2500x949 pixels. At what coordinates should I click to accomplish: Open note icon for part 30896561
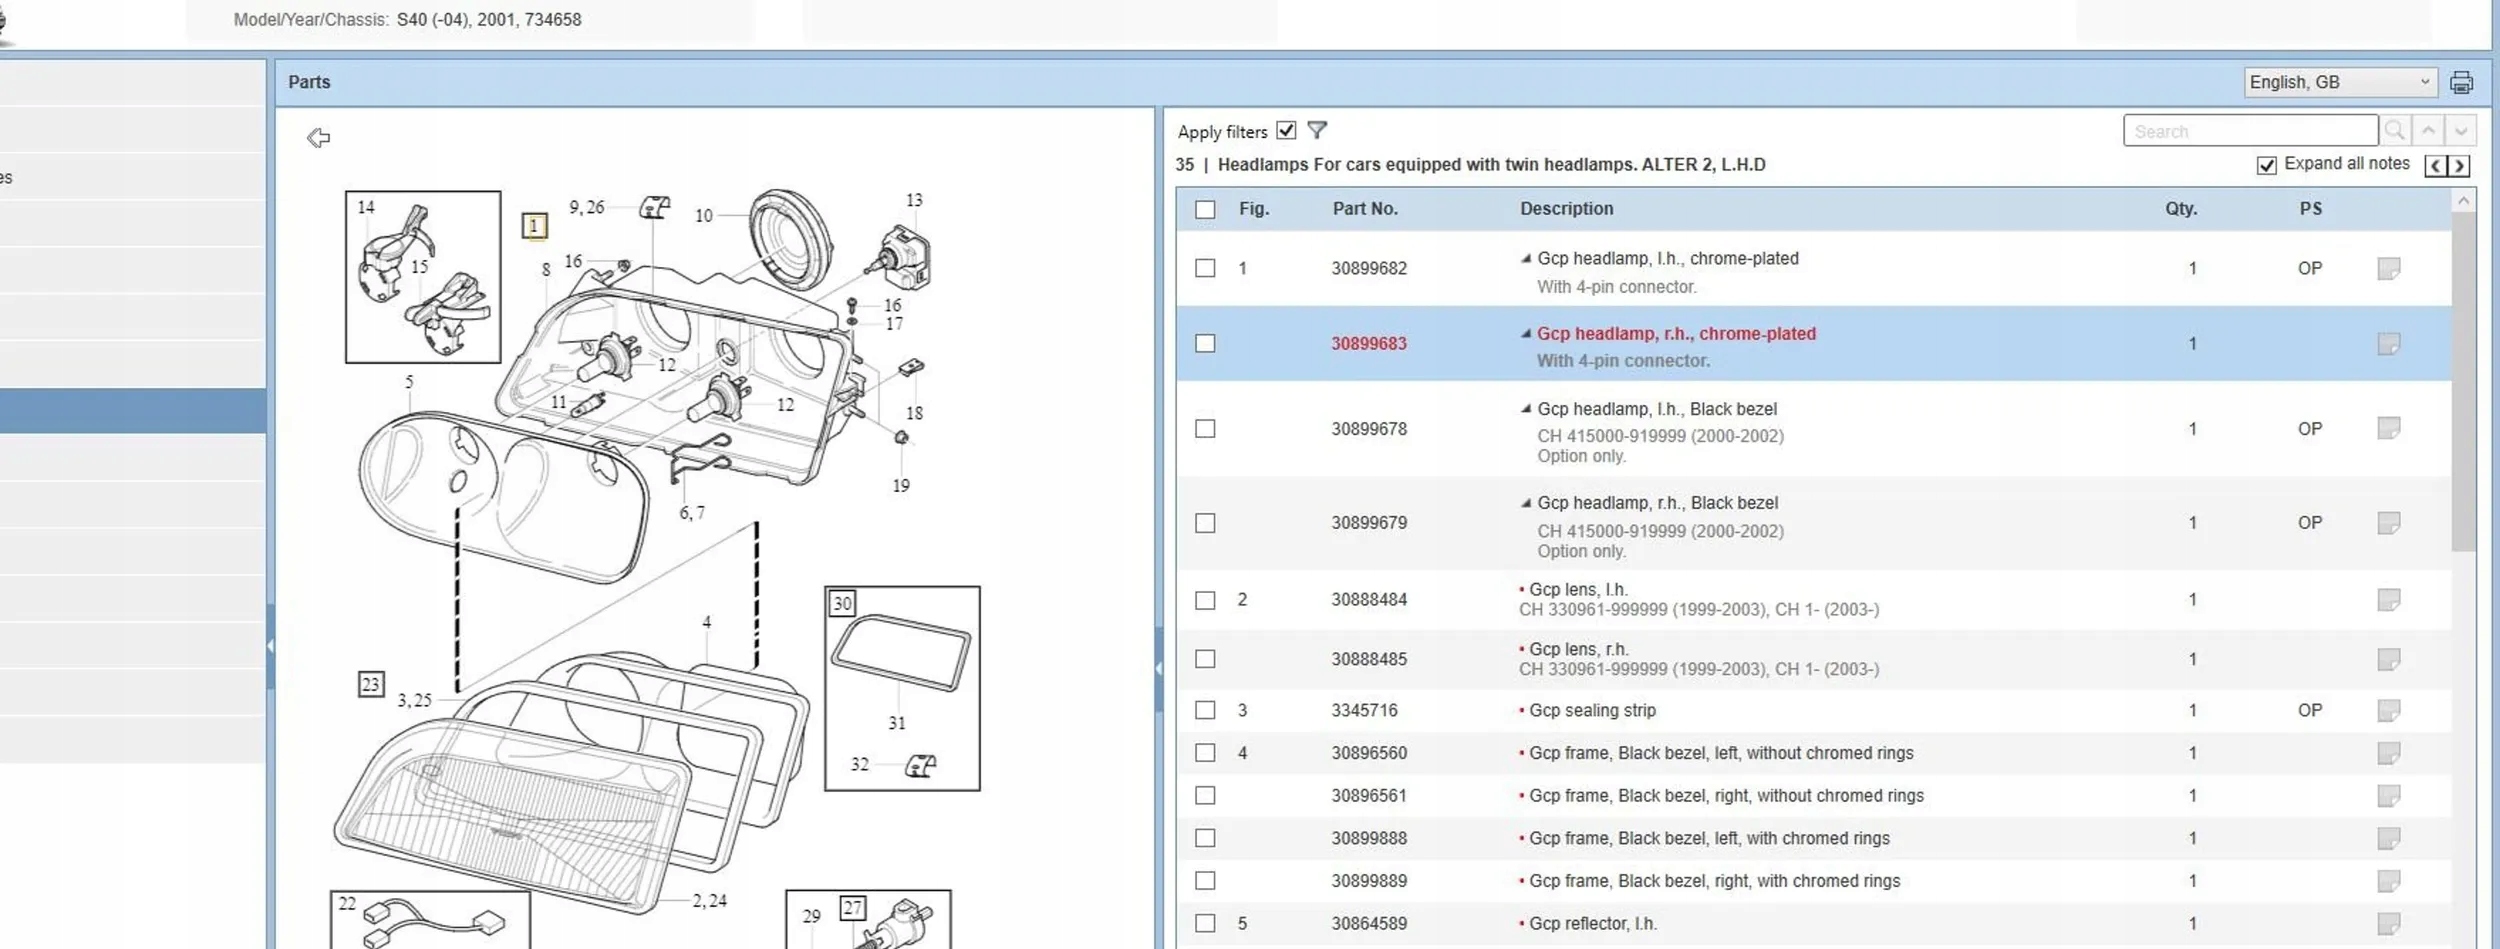[2388, 796]
